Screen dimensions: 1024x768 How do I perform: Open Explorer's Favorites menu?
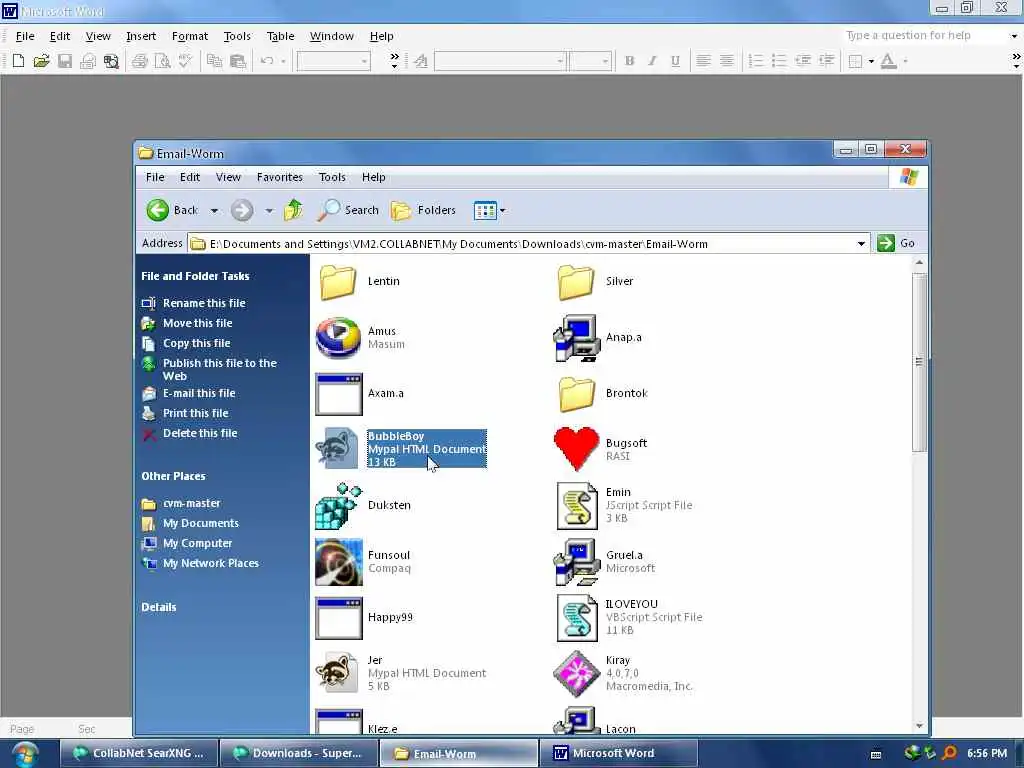point(280,177)
